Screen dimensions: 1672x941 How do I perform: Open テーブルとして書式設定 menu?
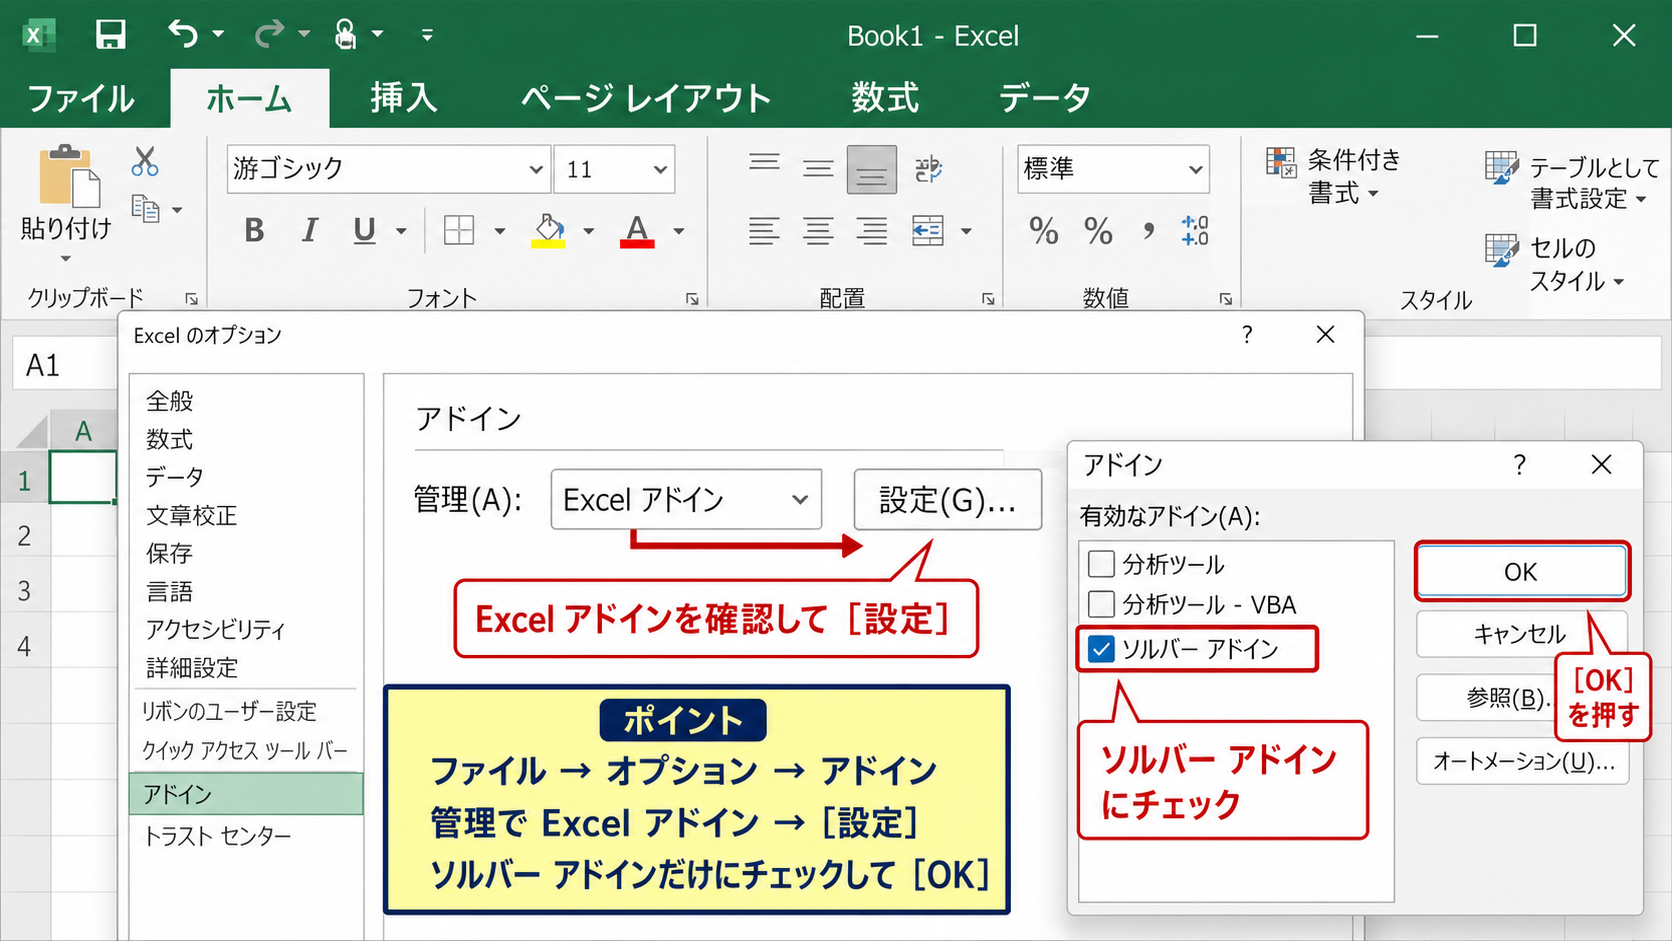click(x=1572, y=182)
